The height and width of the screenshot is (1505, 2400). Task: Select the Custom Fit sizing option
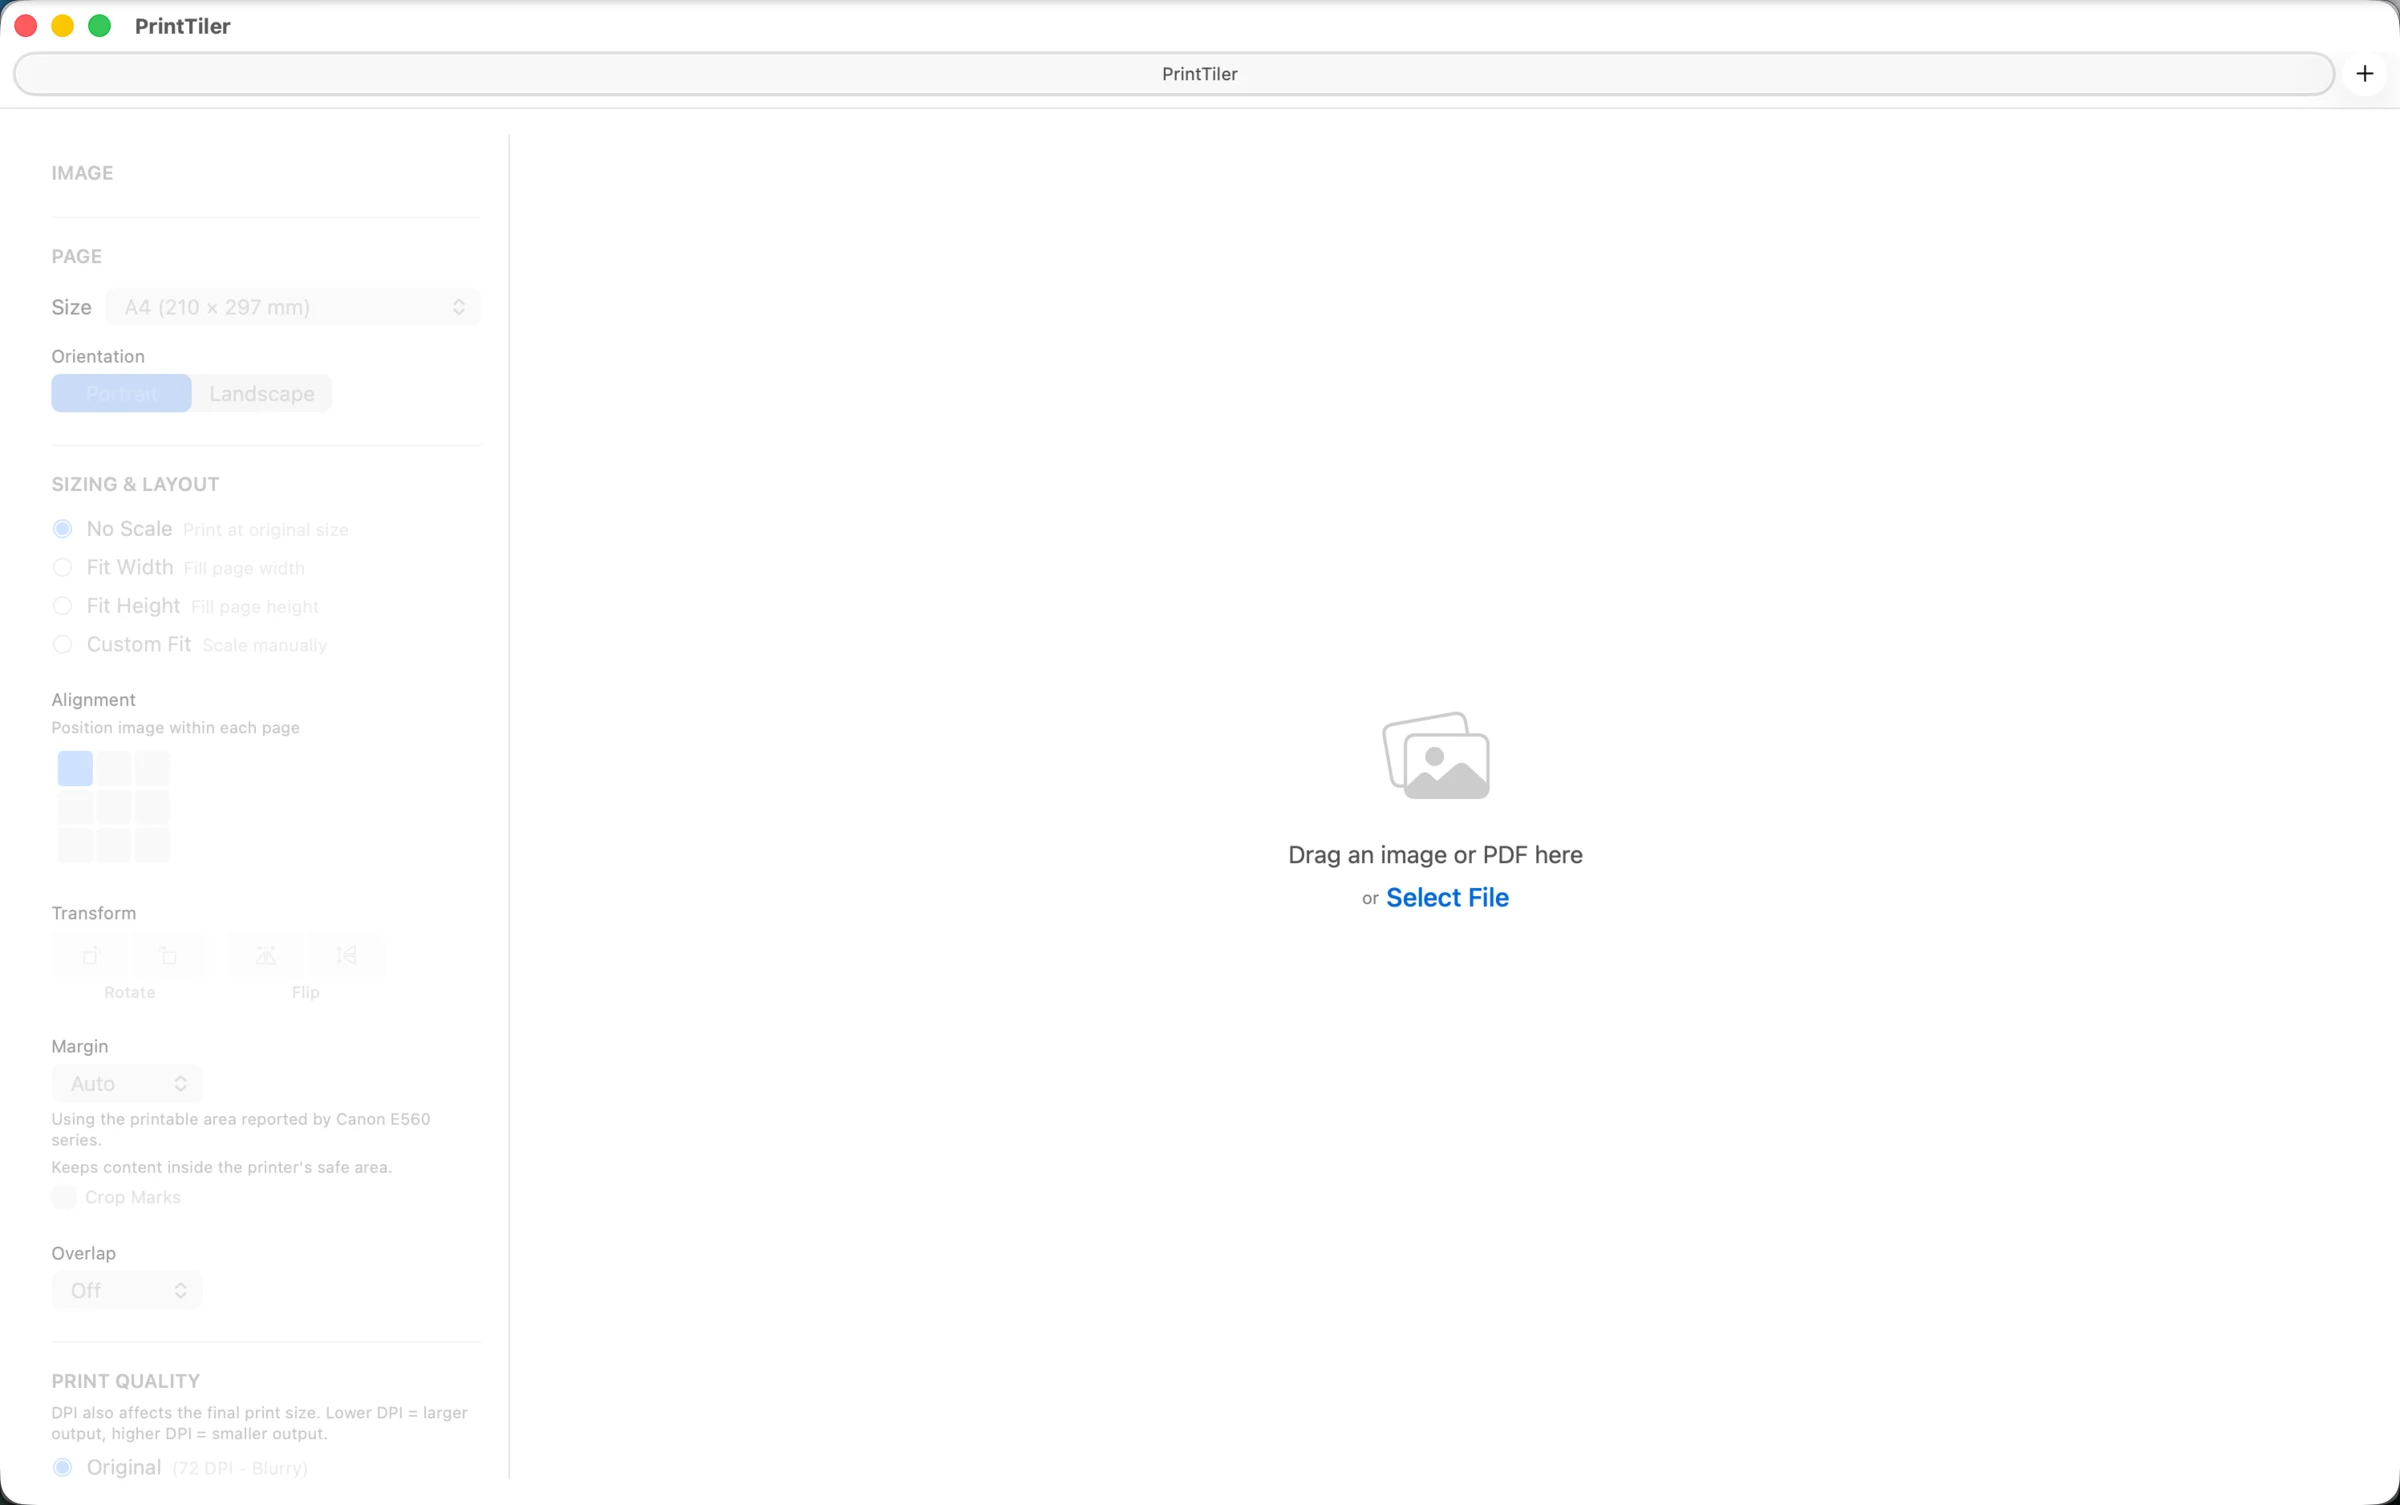[62, 645]
